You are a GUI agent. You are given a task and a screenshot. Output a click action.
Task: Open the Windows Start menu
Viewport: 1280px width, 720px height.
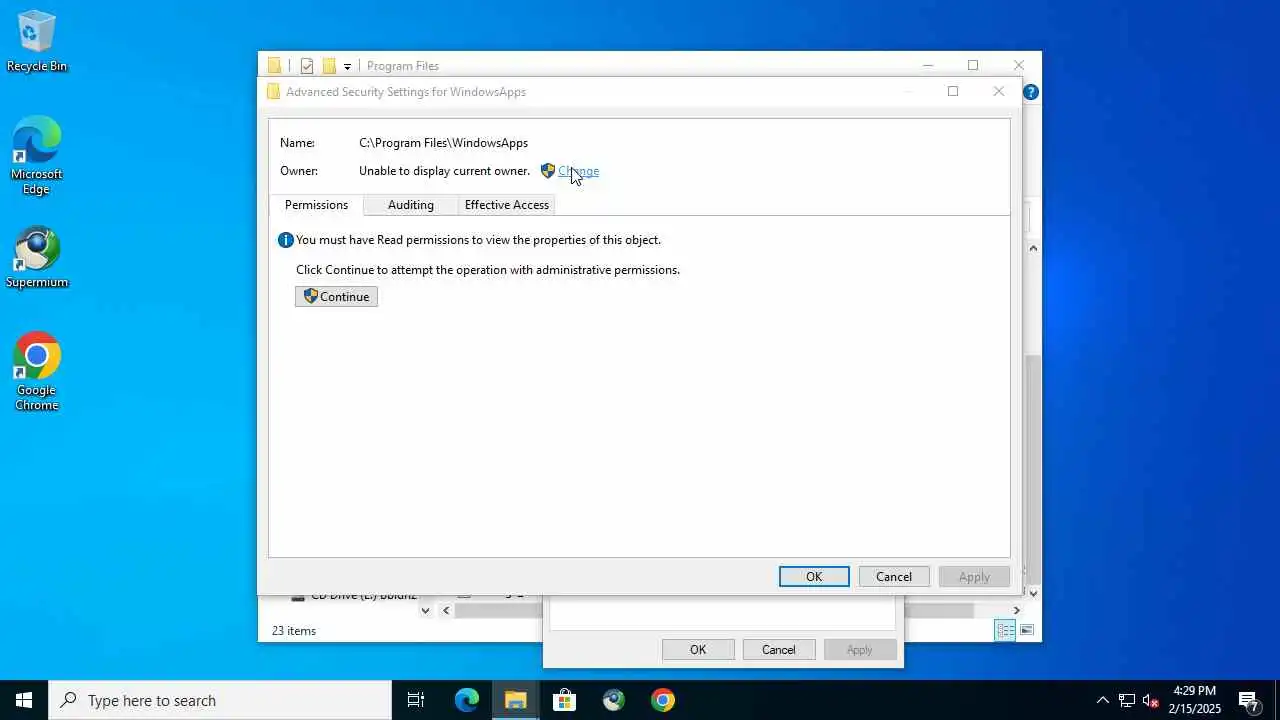coord(24,700)
